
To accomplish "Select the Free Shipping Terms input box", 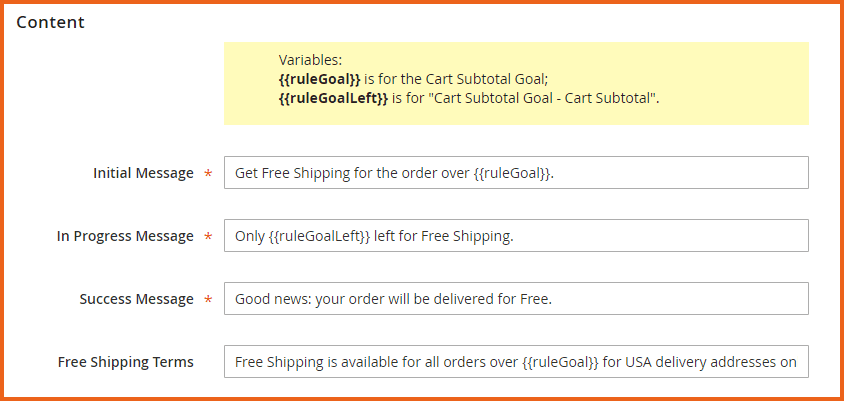I will 515,362.
